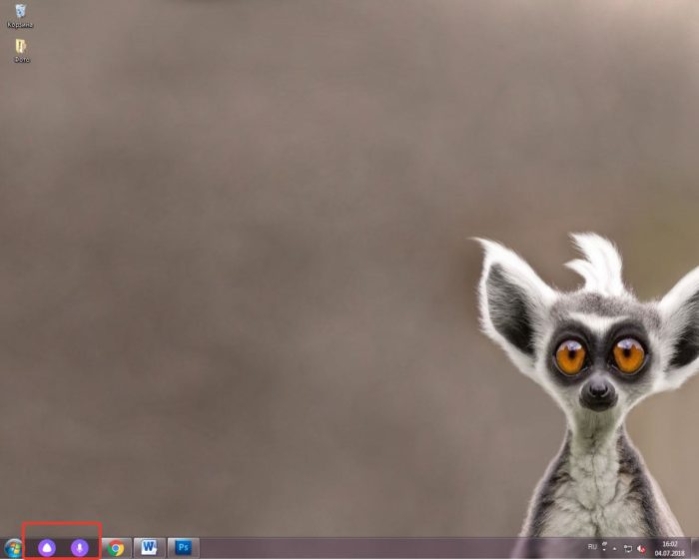The image size is (699, 560).
Task: Toggle the muted volume speaker icon
Action: coord(641,548)
